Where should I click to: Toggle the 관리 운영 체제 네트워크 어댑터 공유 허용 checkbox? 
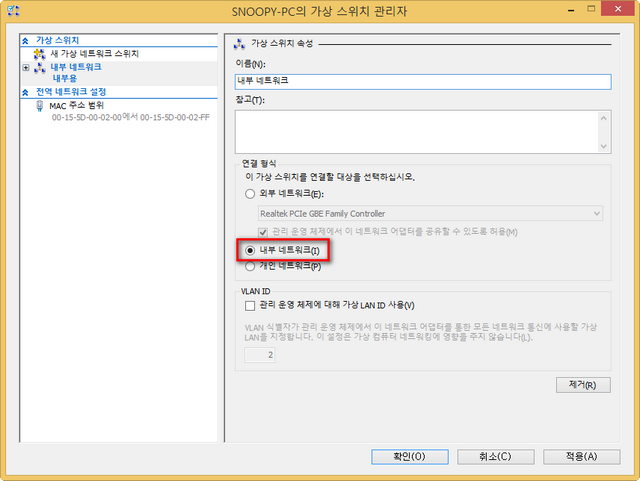(x=263, y=232)
